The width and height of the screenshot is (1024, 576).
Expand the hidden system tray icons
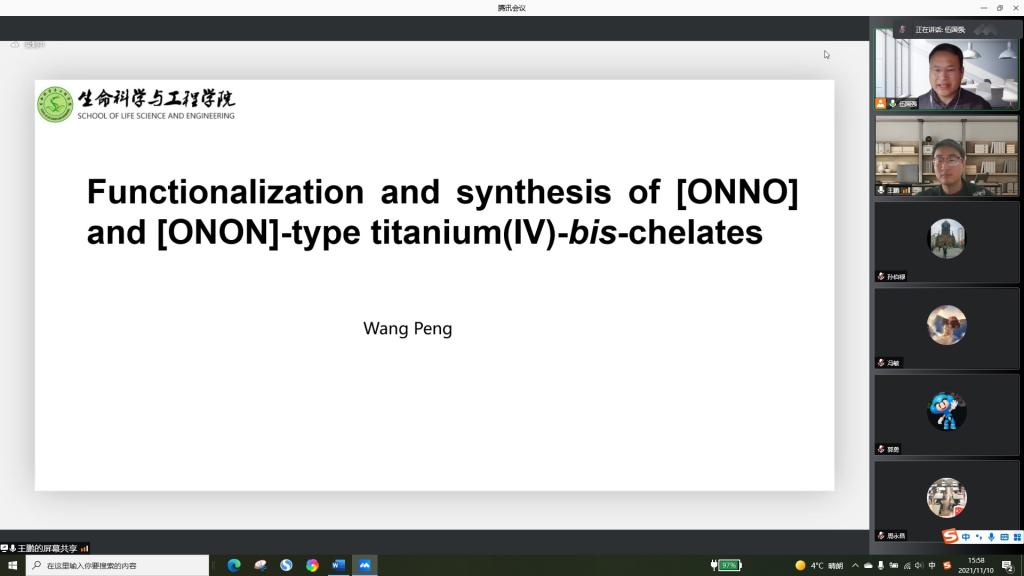[855, 565]
